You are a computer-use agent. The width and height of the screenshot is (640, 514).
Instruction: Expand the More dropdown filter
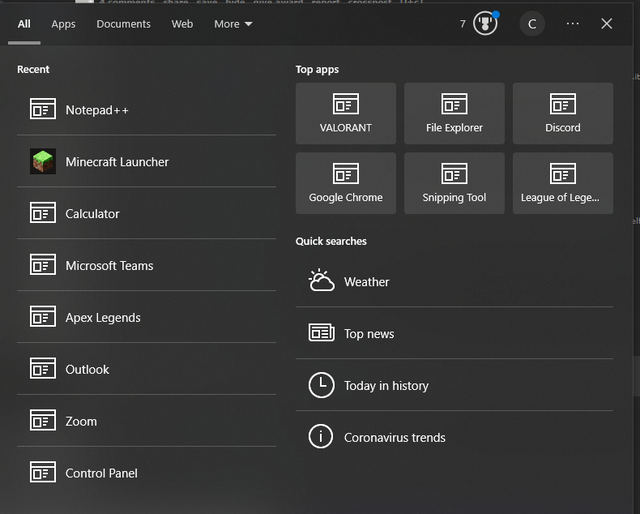pyautogui.click(x=233, y=24)
